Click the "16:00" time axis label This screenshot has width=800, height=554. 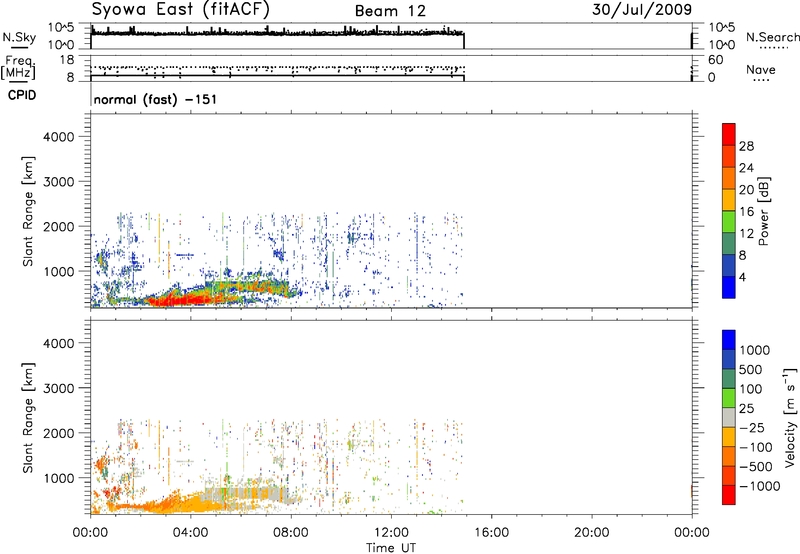pos(491,533)
